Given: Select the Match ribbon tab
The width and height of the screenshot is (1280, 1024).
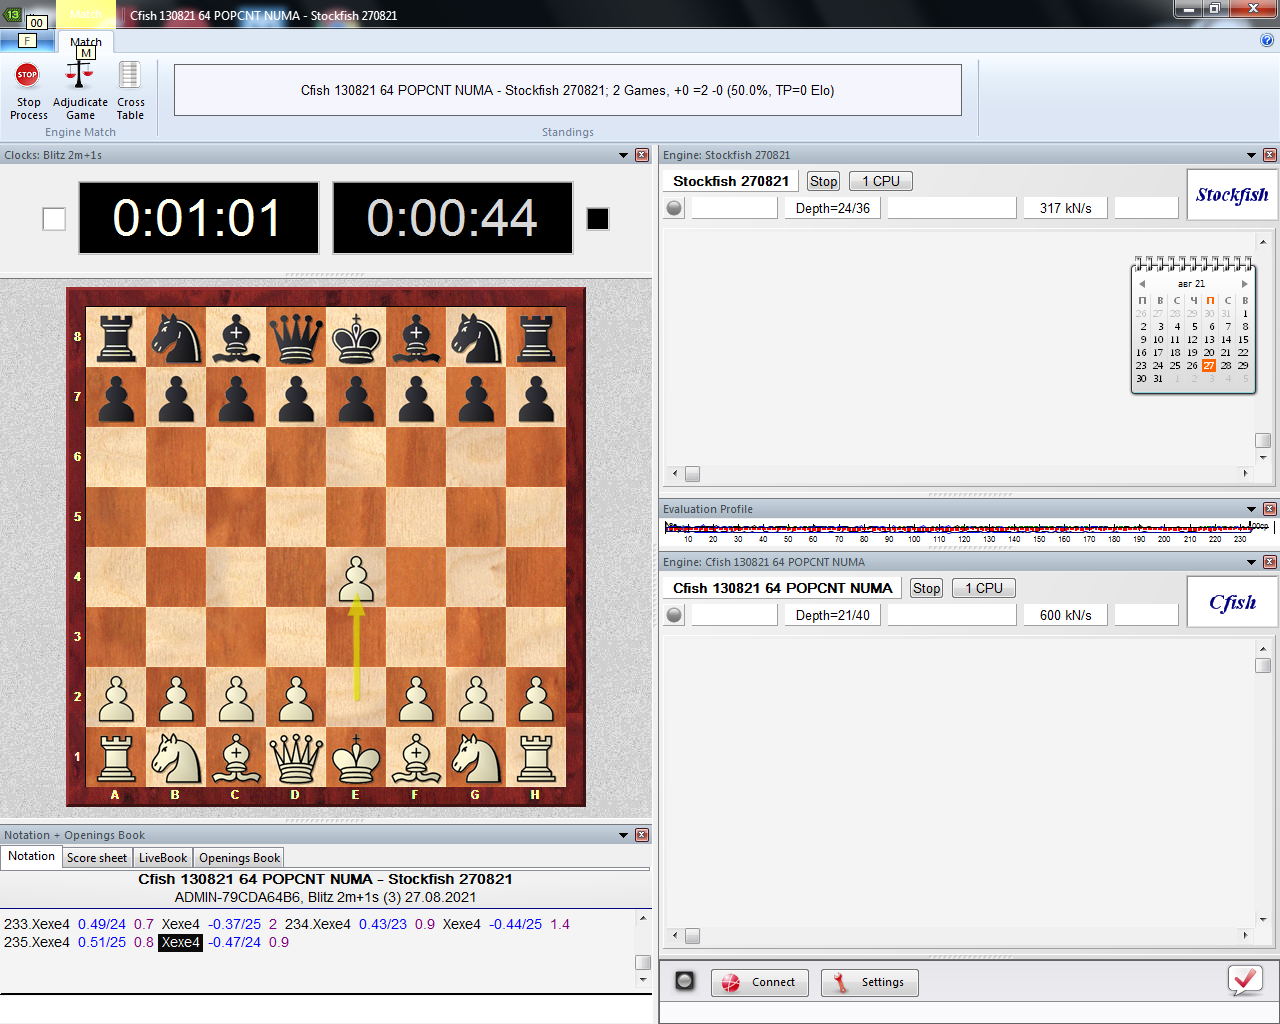Looking at the screenshot, I should click(86, 42).
